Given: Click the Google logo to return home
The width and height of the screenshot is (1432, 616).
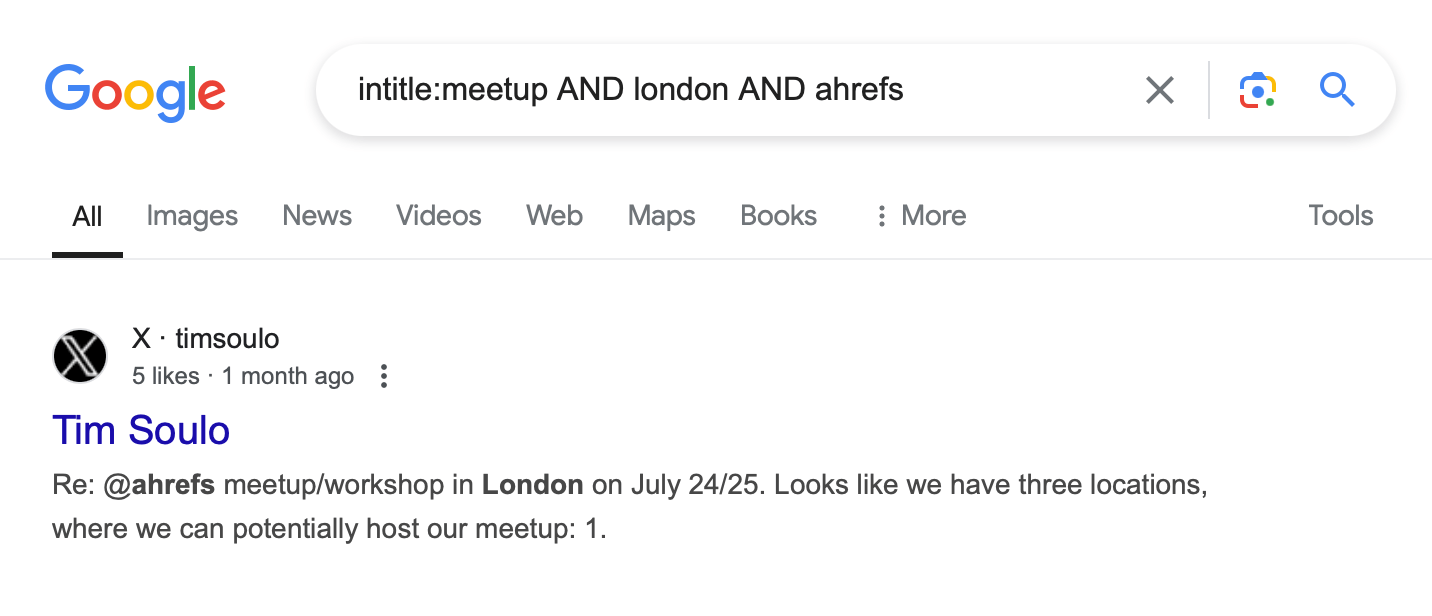Looking at the screenshot, I should click(134, 91).
